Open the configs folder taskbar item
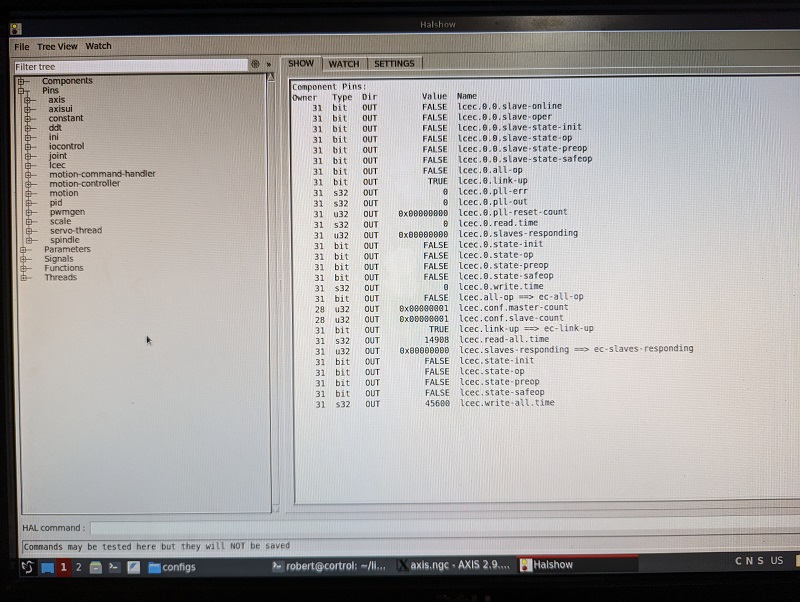Viewport: 800px width, 602px height. click(x=172, y=567)
